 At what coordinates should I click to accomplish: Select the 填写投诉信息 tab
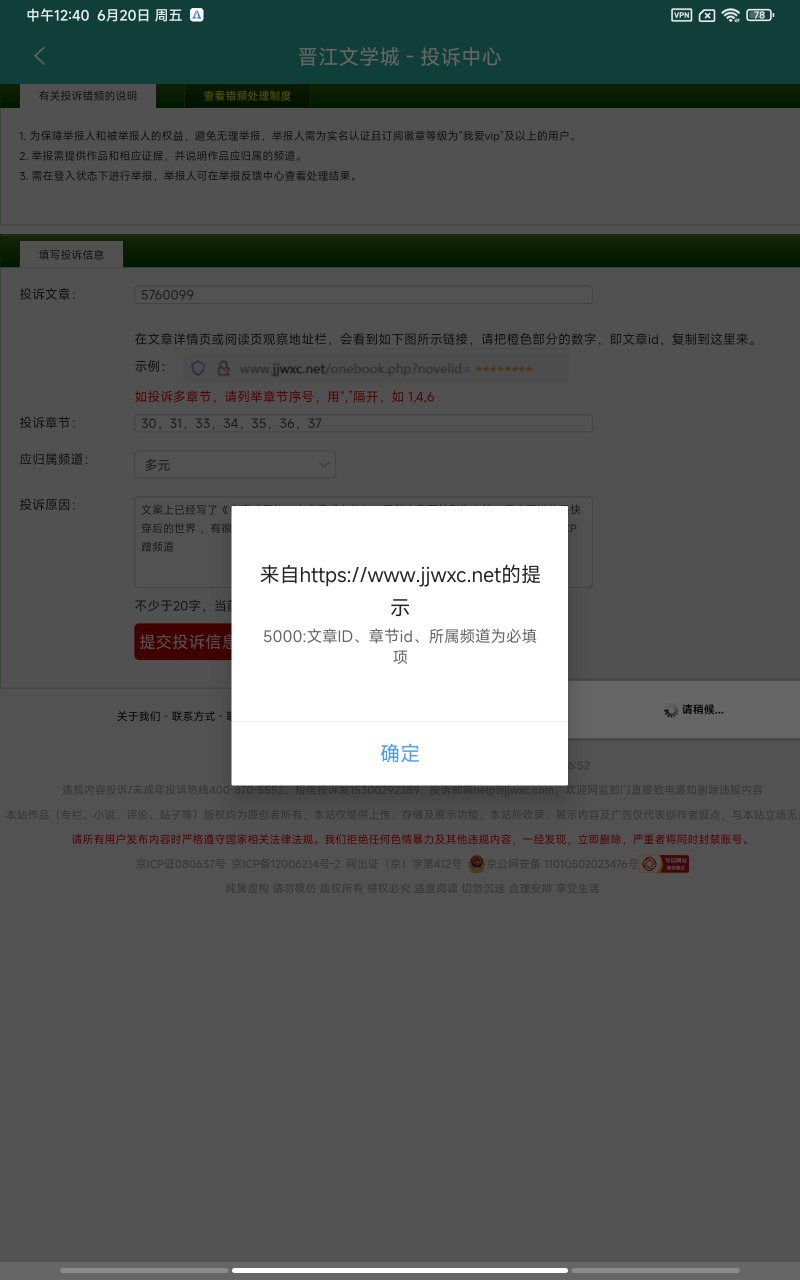[71, 254]
